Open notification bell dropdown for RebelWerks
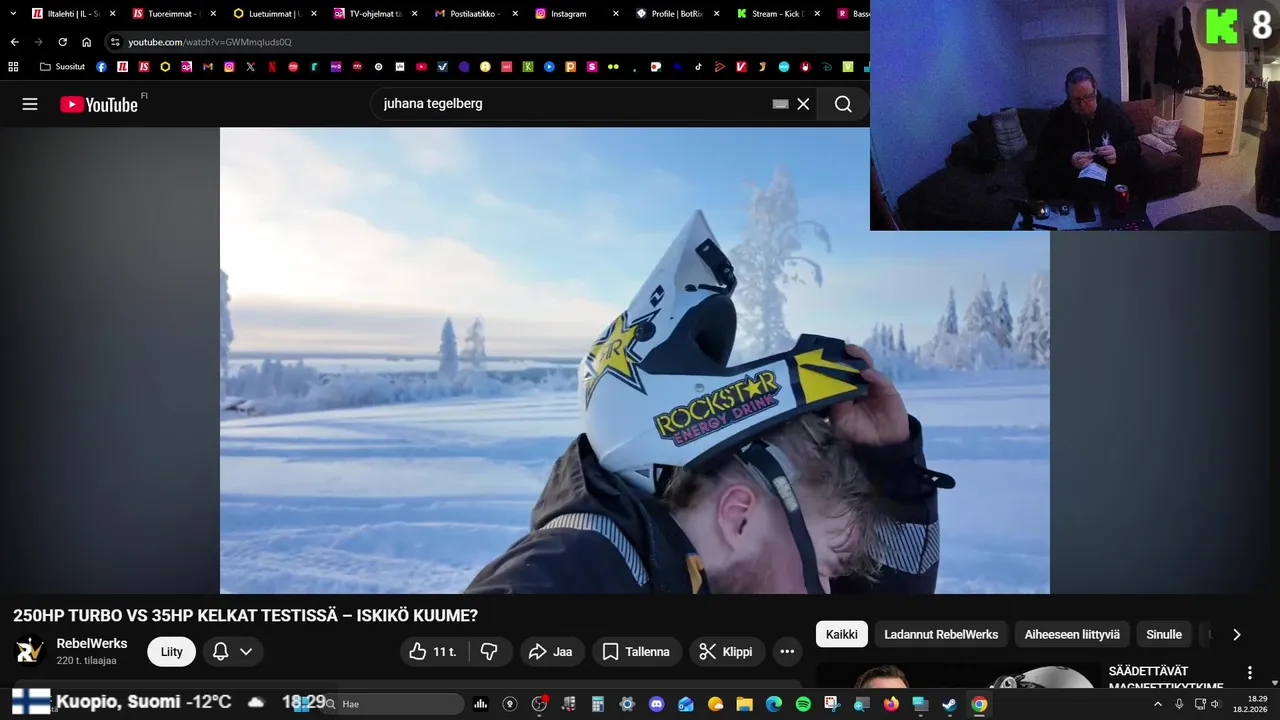The width and height of the screenshot is (1280, 720). [x=233, y=652]
